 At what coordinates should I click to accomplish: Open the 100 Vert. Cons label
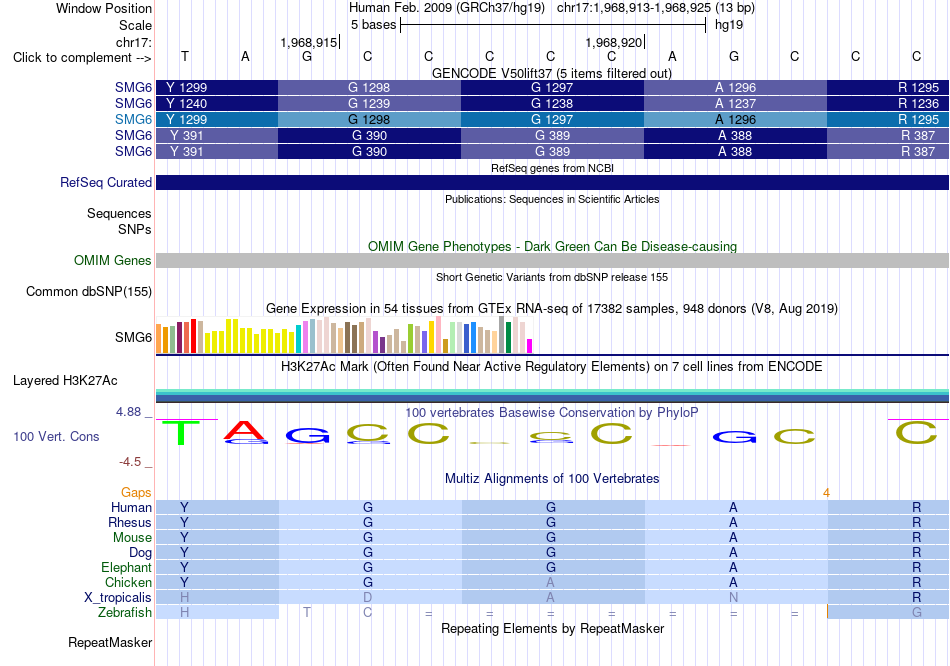tap(56, 436)
